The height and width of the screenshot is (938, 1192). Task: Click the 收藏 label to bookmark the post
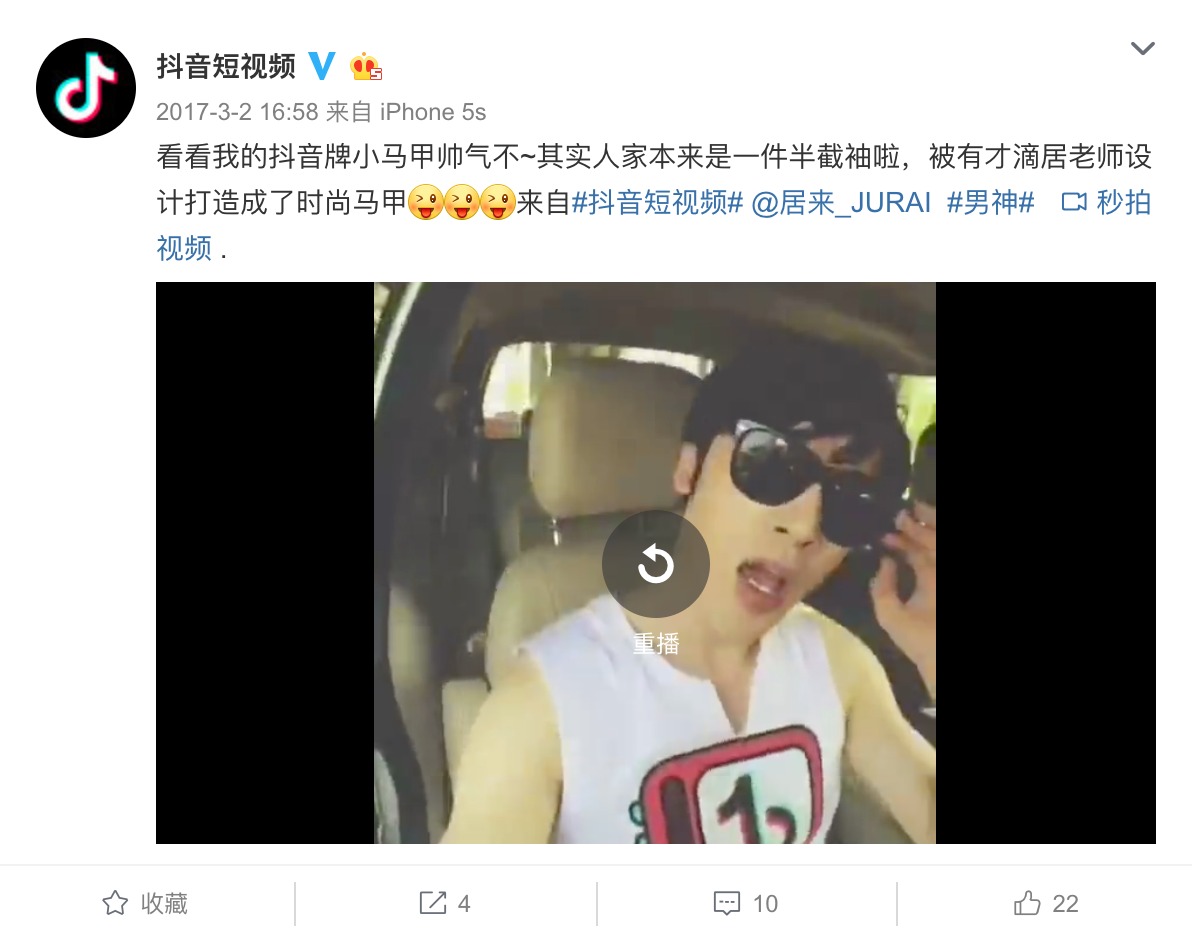(x=163, y=903)
